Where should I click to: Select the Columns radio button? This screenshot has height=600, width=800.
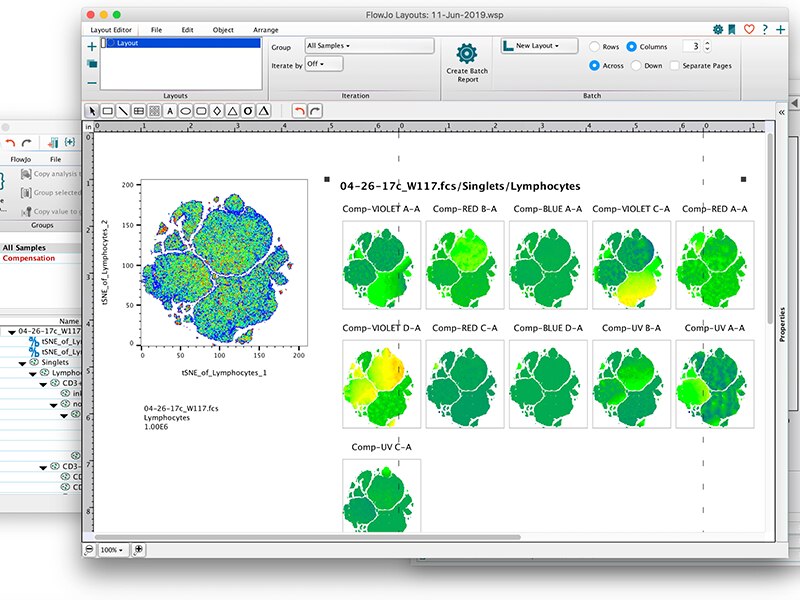[x=631, y=46]
